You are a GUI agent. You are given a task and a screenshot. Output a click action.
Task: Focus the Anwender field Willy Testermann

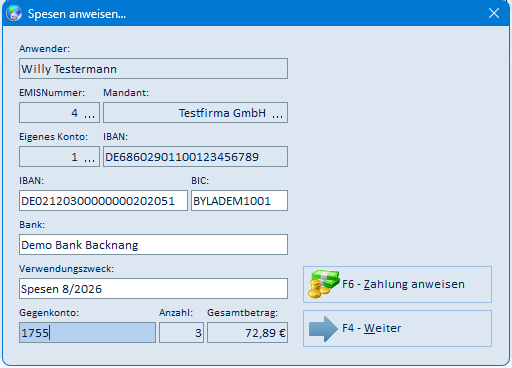pyautogui.click(x=153, y=69)
